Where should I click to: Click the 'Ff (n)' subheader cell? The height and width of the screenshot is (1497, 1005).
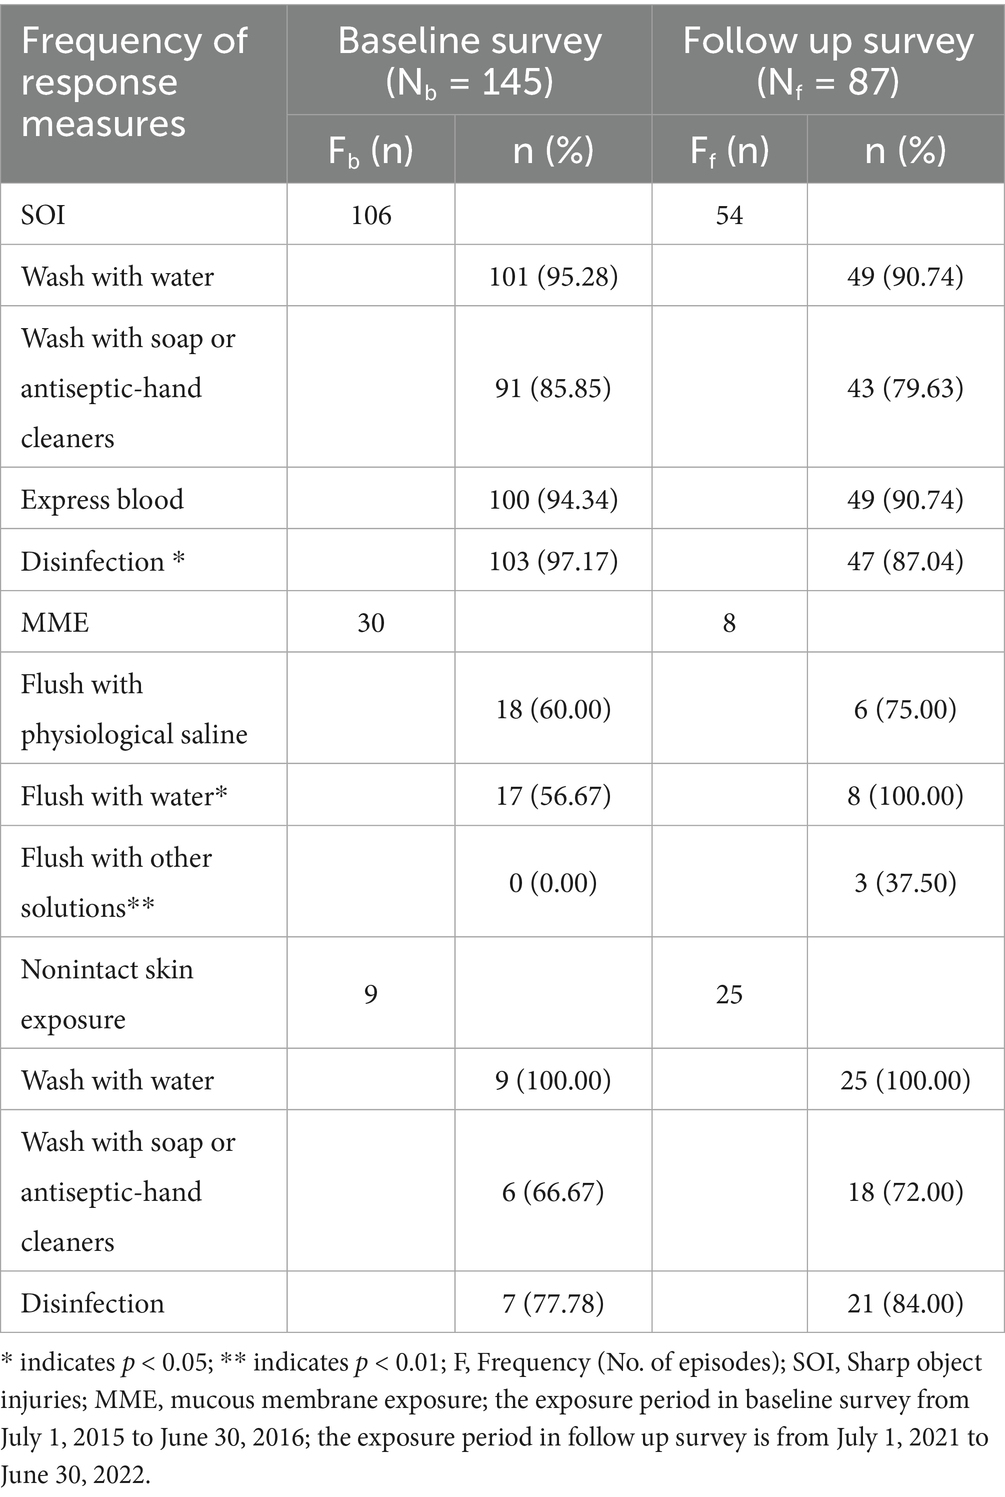(x=729, y=151)
